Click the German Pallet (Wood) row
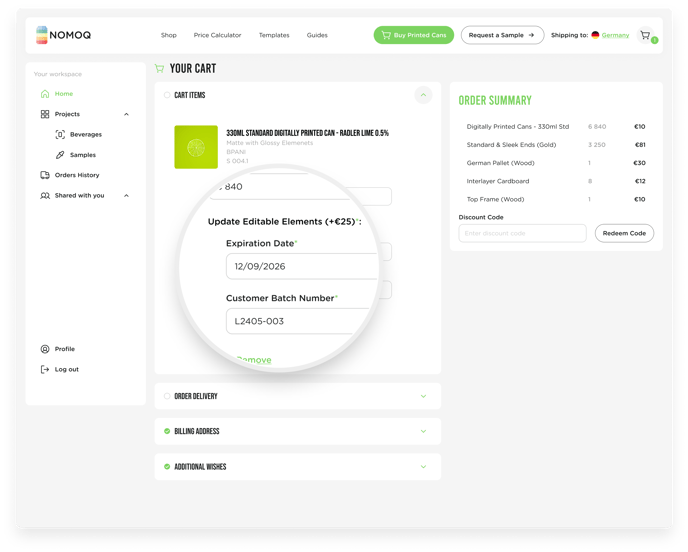This screenshot has width=688, height=552. point(556,163)
